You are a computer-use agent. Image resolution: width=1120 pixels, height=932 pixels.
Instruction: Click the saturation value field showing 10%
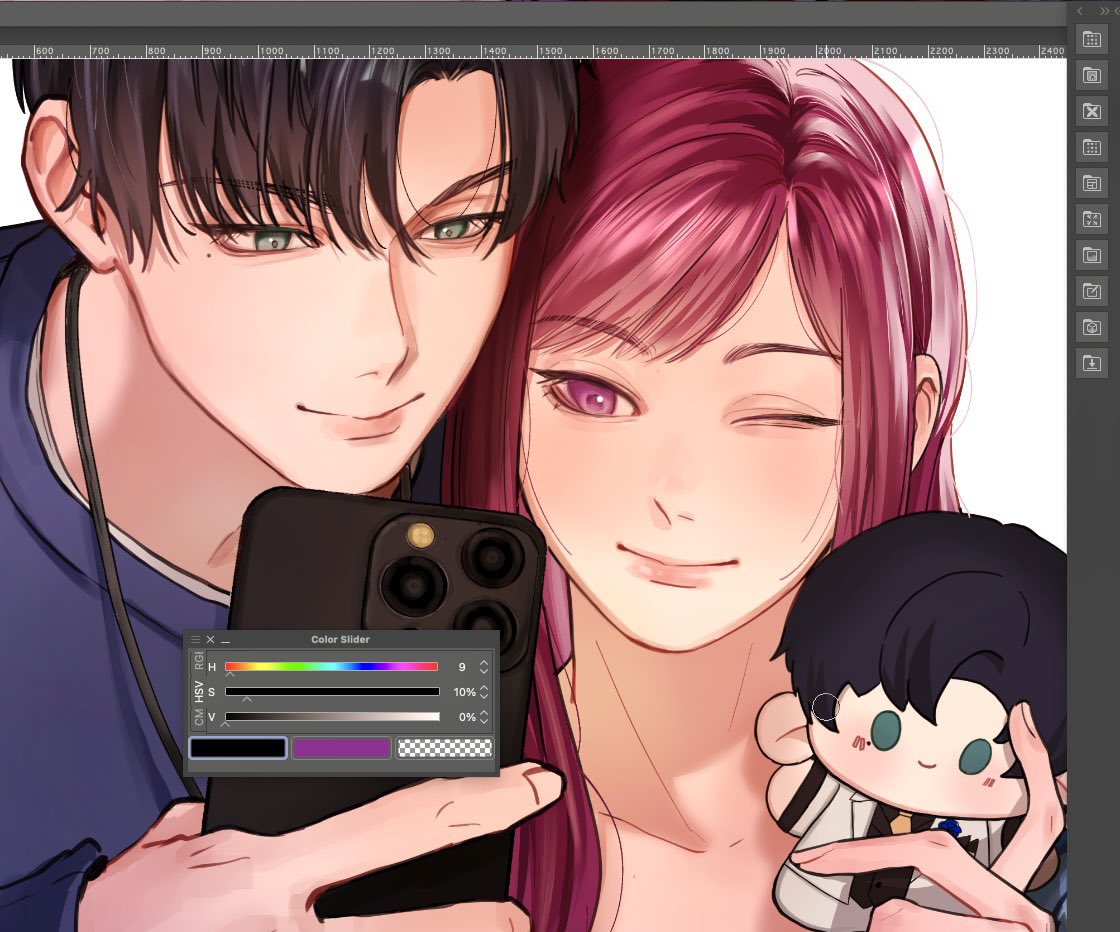point(464,692)
